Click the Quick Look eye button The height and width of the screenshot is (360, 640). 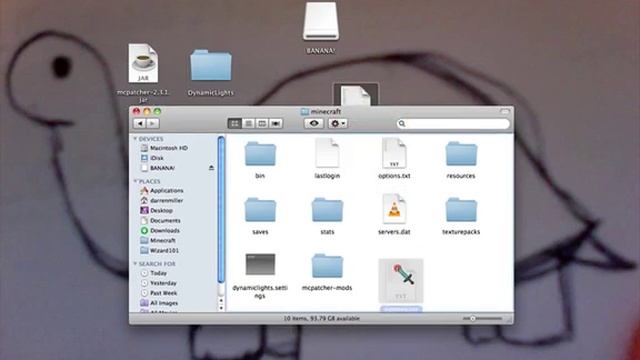(x=314, y=123)
